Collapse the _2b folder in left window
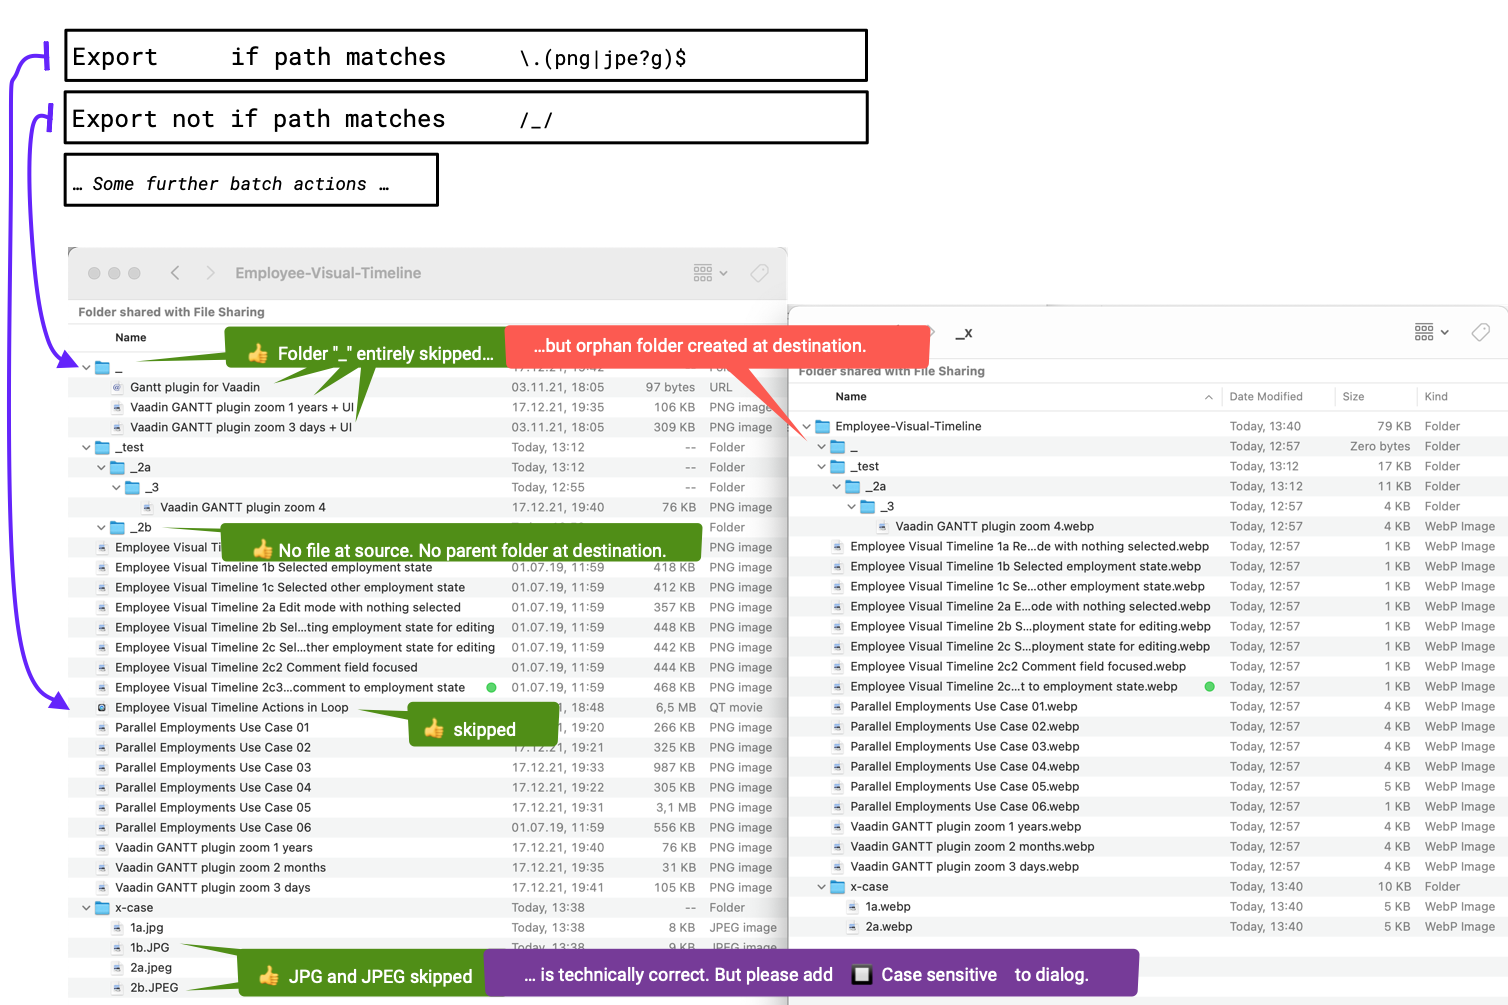The width and height of the screenshot is (1508, 1005). click(x=101, y=527)
